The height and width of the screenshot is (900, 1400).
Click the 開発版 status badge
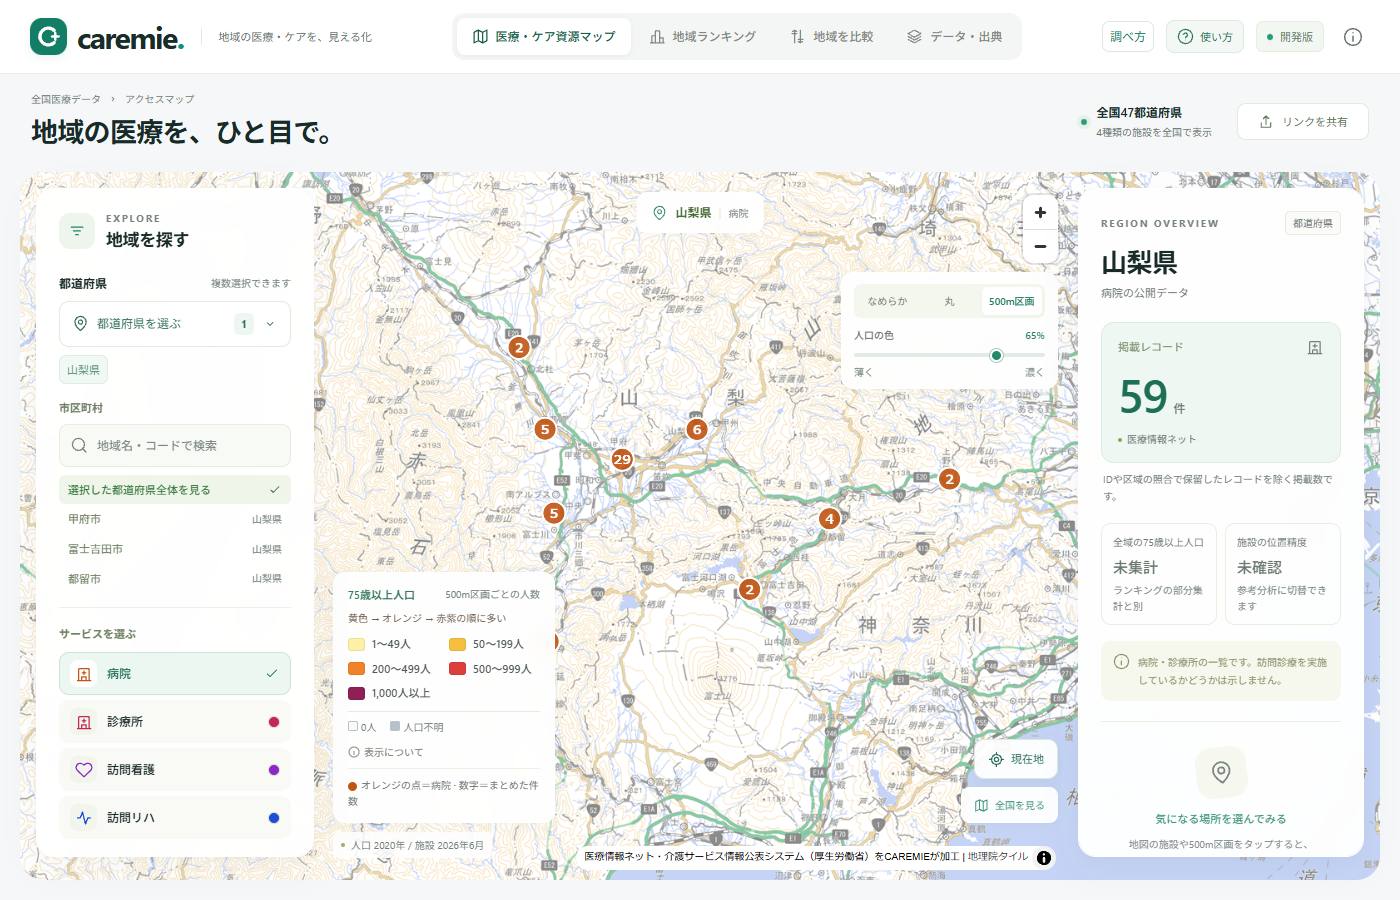1289,37
